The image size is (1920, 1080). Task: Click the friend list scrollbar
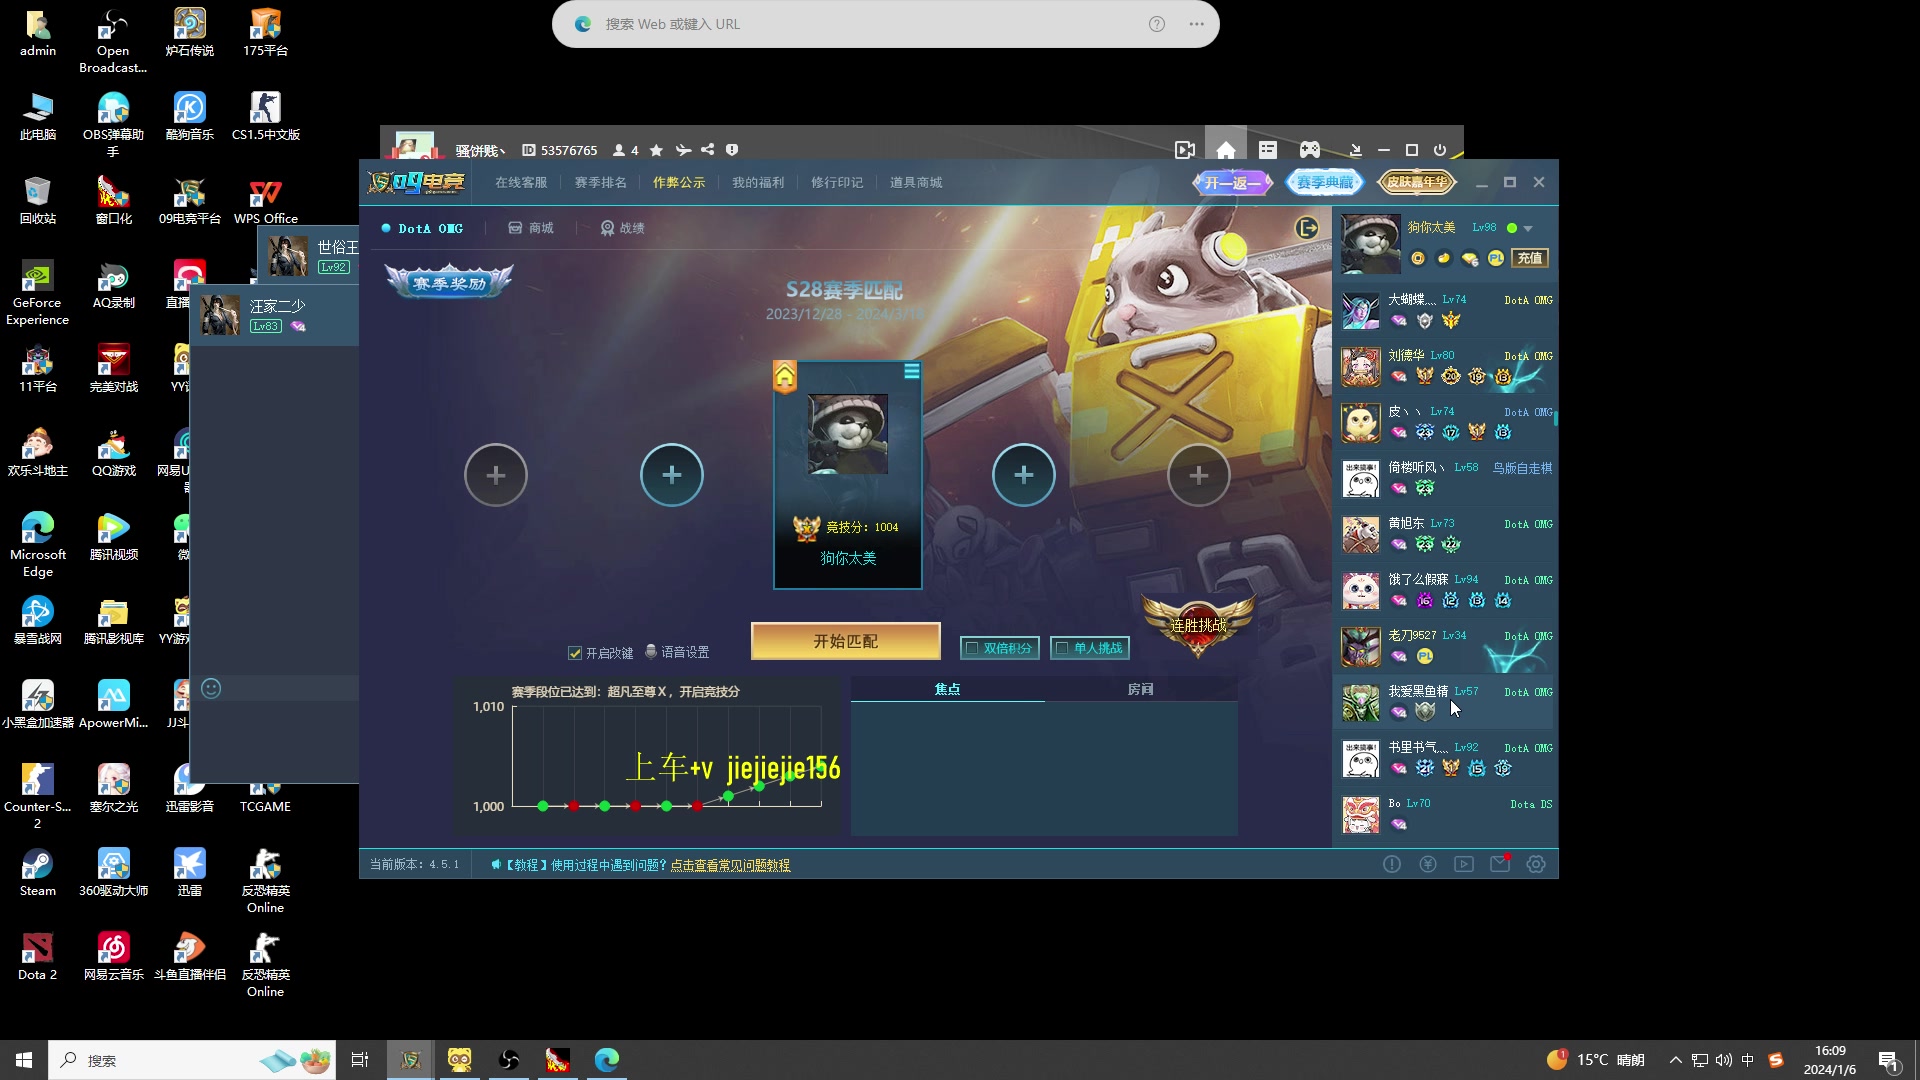coord(1555,417)
